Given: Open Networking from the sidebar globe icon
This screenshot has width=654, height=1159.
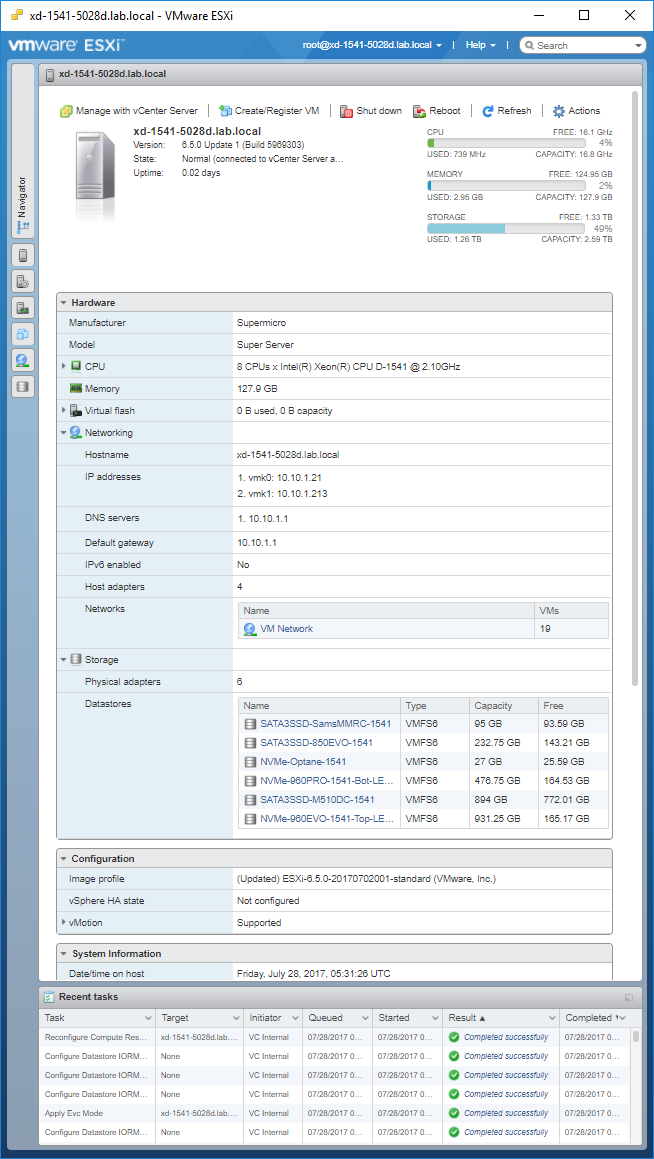Looking at the screenshot, I should pyautogui.click(x=23, y=360).
